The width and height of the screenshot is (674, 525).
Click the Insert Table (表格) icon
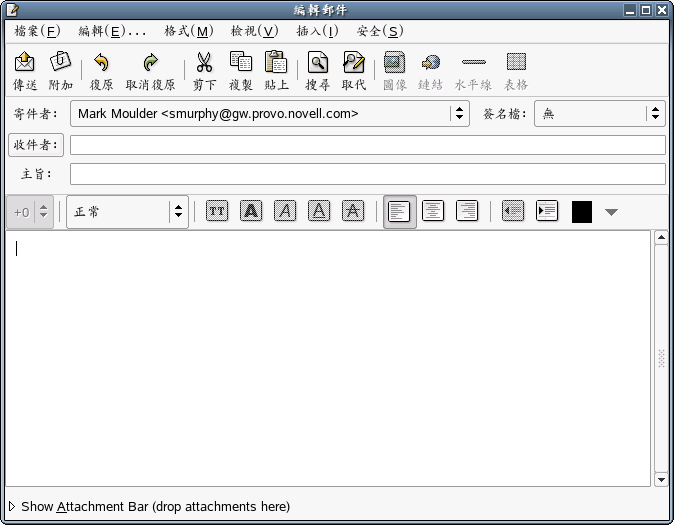516,61
